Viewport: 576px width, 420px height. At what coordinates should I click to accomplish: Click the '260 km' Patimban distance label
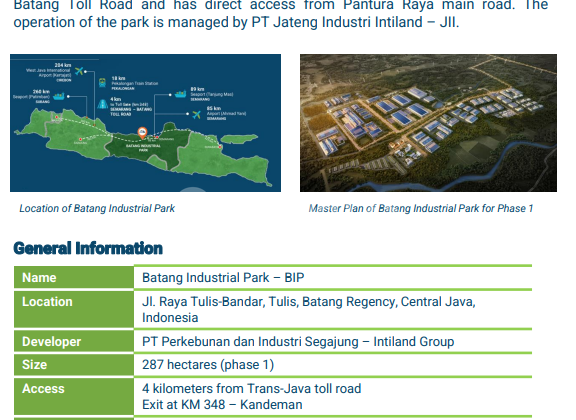(41, 91)
